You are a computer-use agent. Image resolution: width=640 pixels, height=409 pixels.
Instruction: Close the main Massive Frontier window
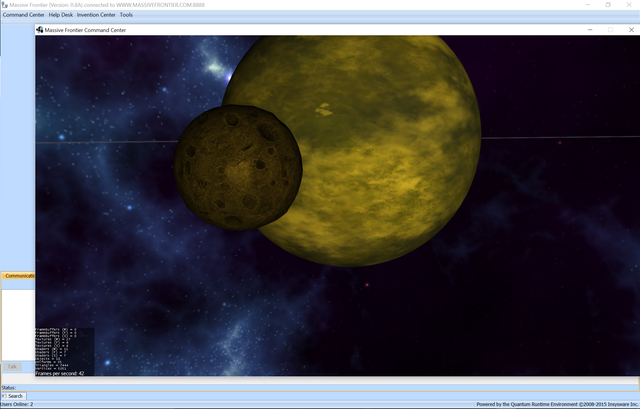click(629, 5)
